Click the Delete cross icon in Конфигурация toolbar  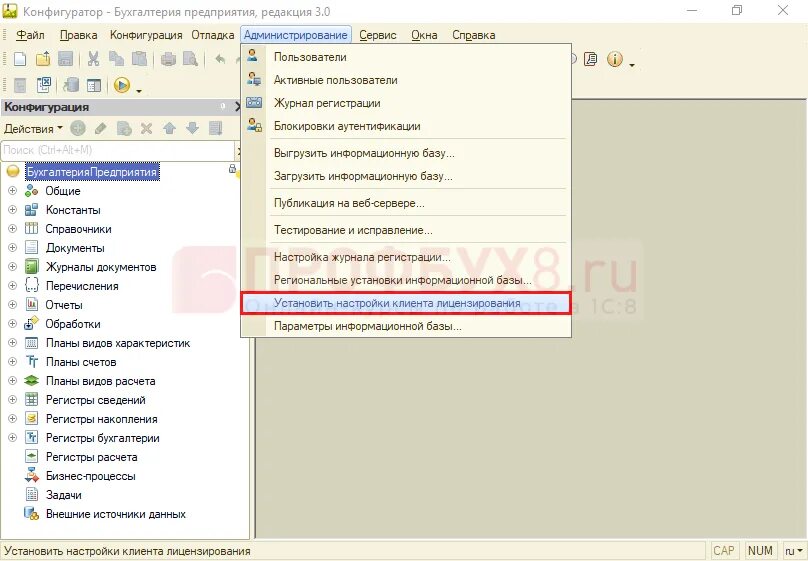click(x=146, y=128)
